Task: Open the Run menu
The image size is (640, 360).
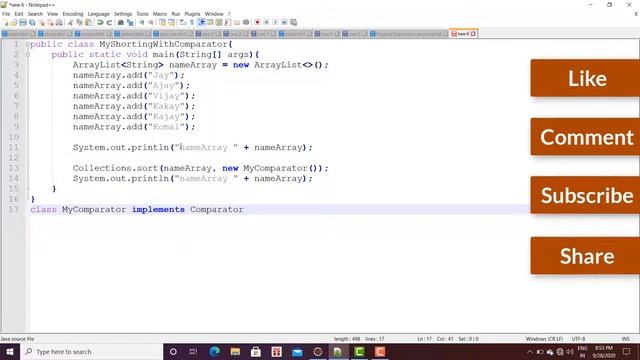Action: (176, 14)
